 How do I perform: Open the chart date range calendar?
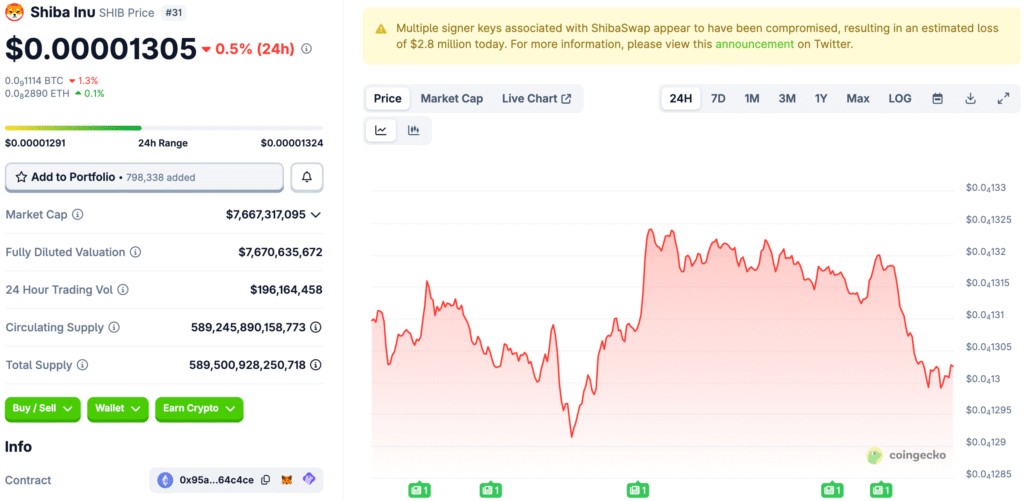pyautogui.click(x=937, y=98)
